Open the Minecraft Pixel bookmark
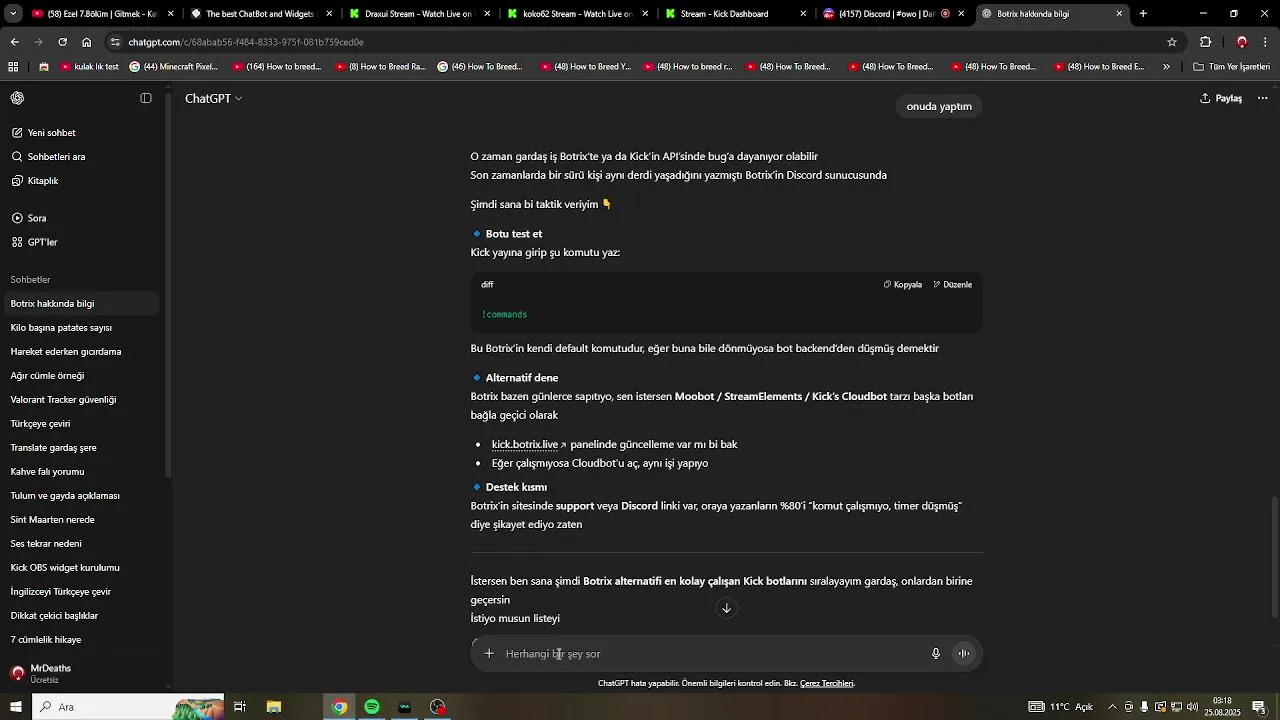1280x720 pixels. [174, 67]
